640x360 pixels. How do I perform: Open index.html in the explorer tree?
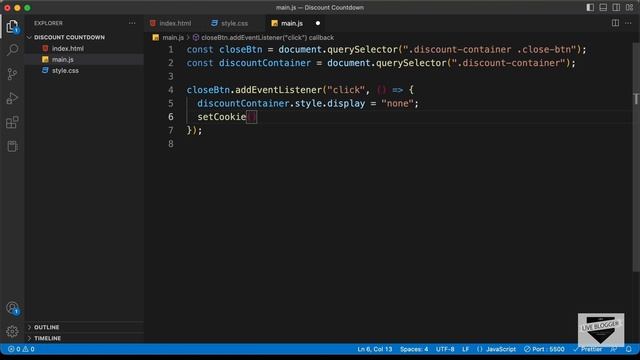point(67,48)
